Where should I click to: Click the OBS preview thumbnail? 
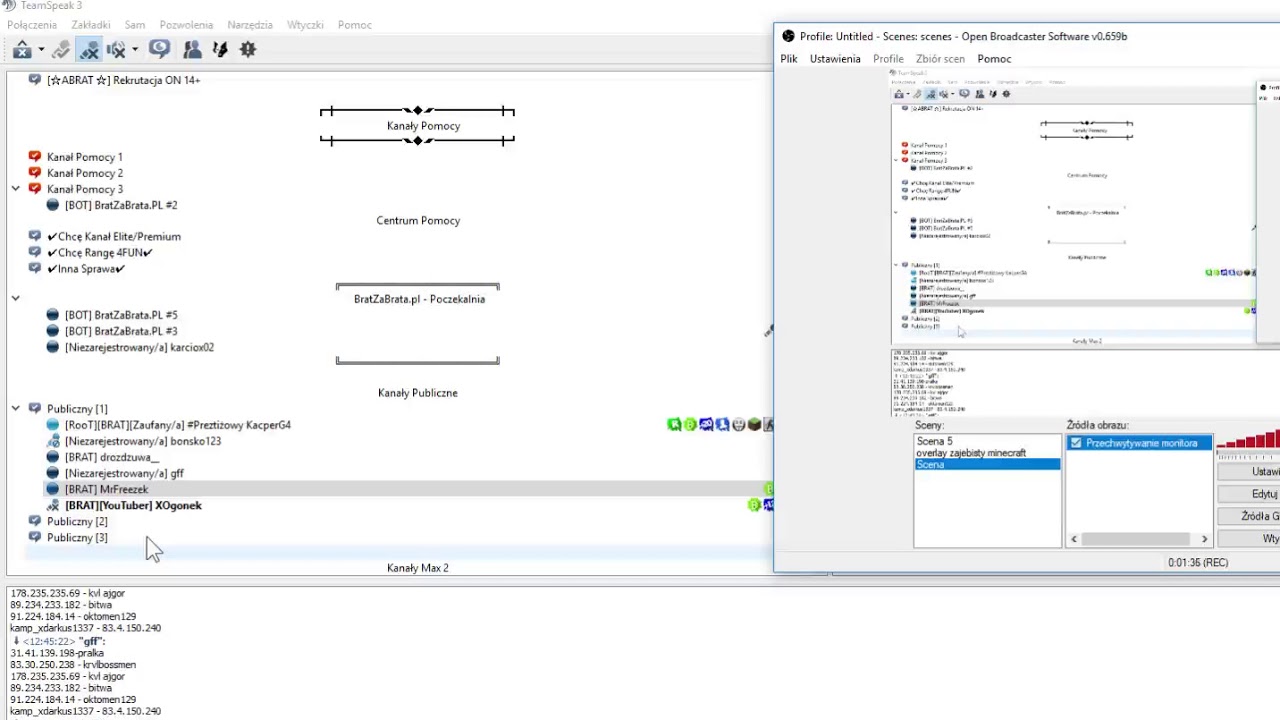click(1085, 242)
